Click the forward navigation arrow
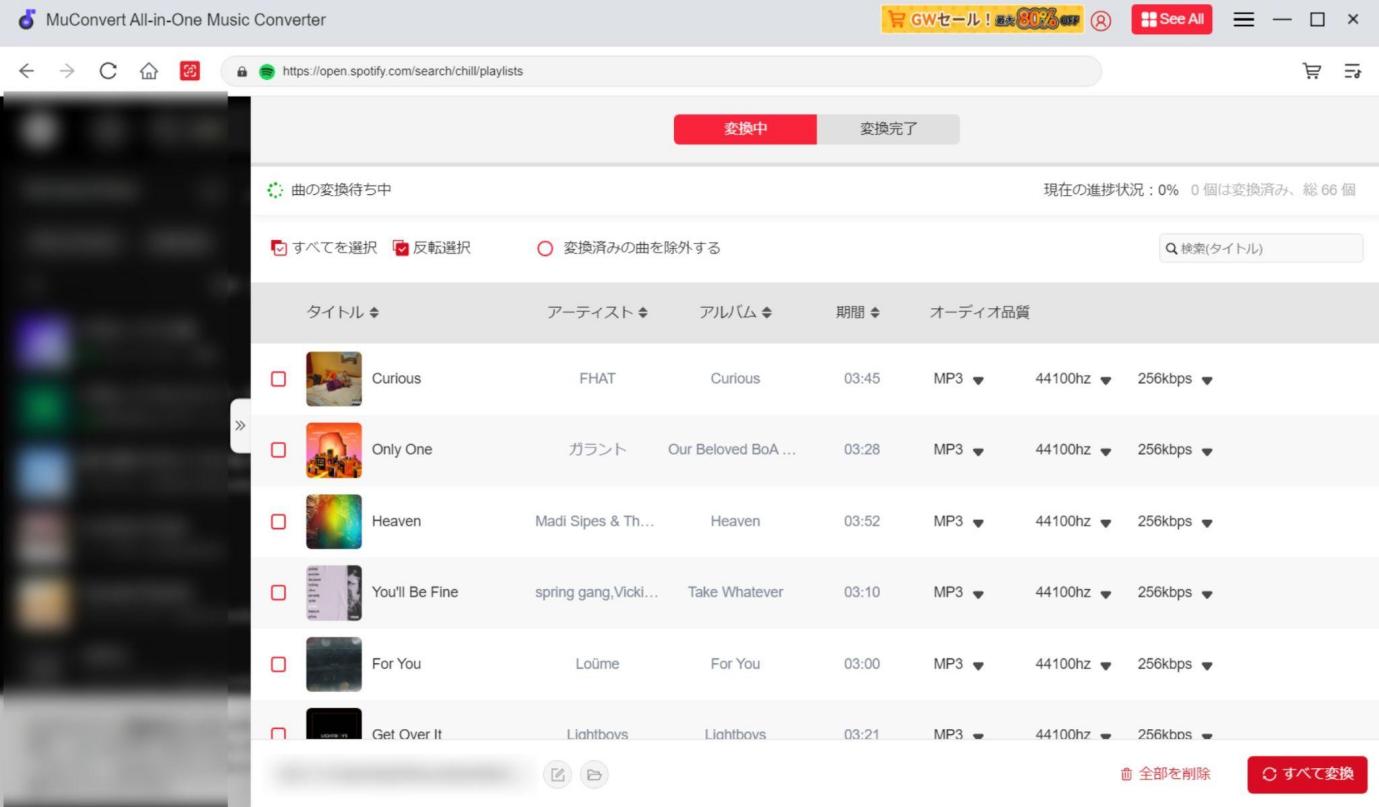Viewport: 1379px width, 807px height. click(67, 71)
